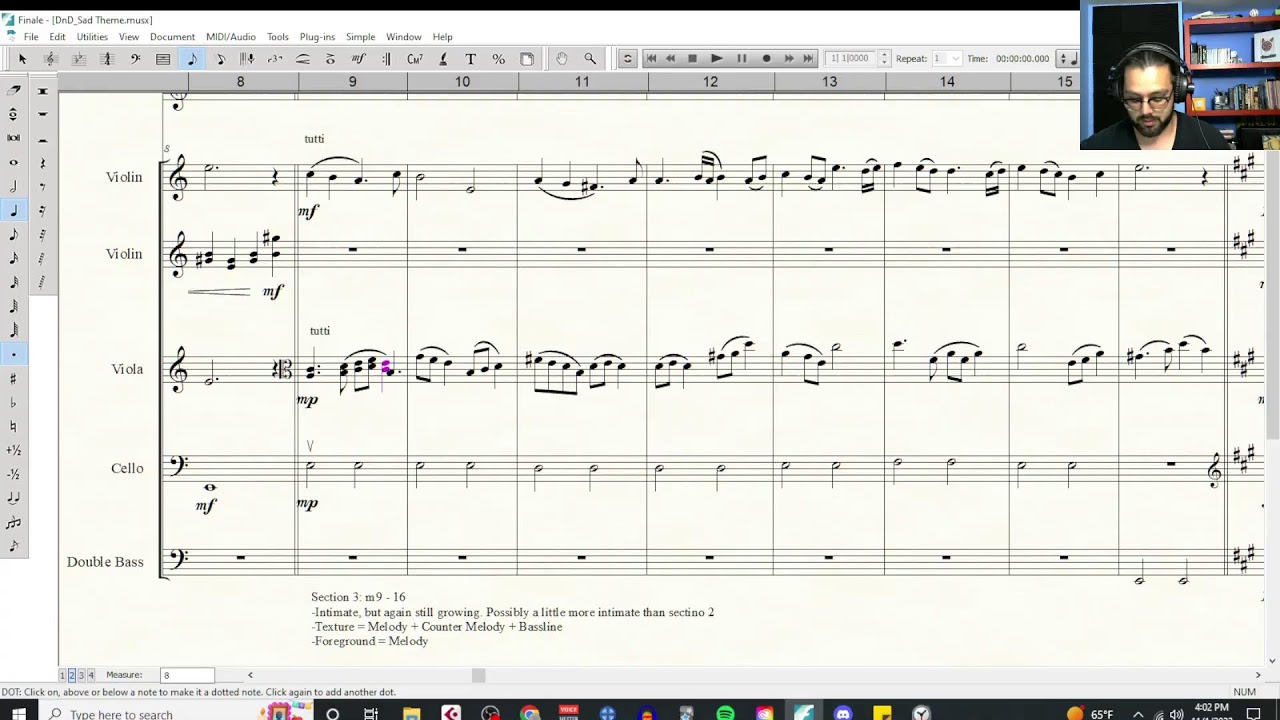Select the Chord CM7 tool
This screenshot has width=1280, height=720.
414,59
